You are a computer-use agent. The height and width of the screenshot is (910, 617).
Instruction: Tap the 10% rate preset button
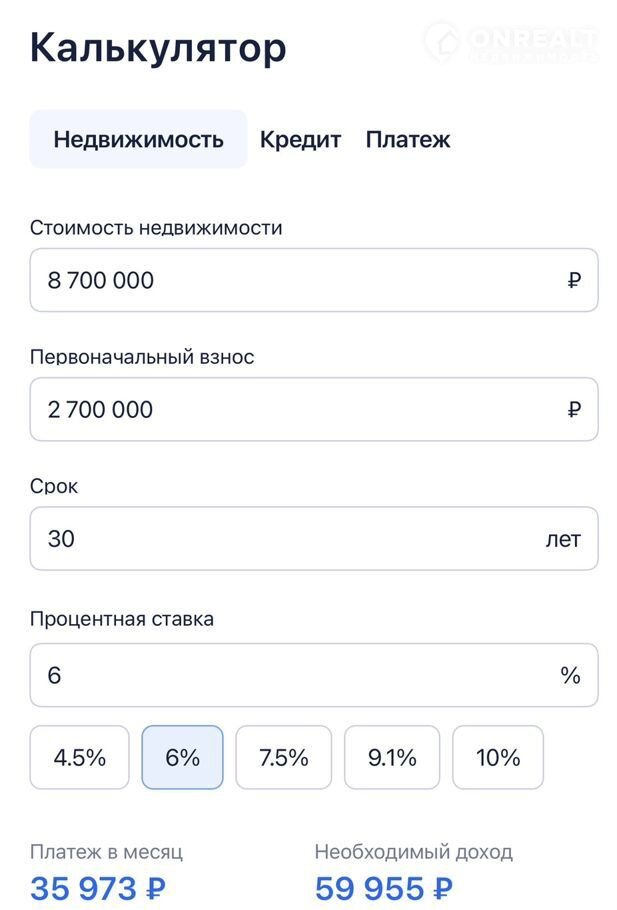(498, 758)
